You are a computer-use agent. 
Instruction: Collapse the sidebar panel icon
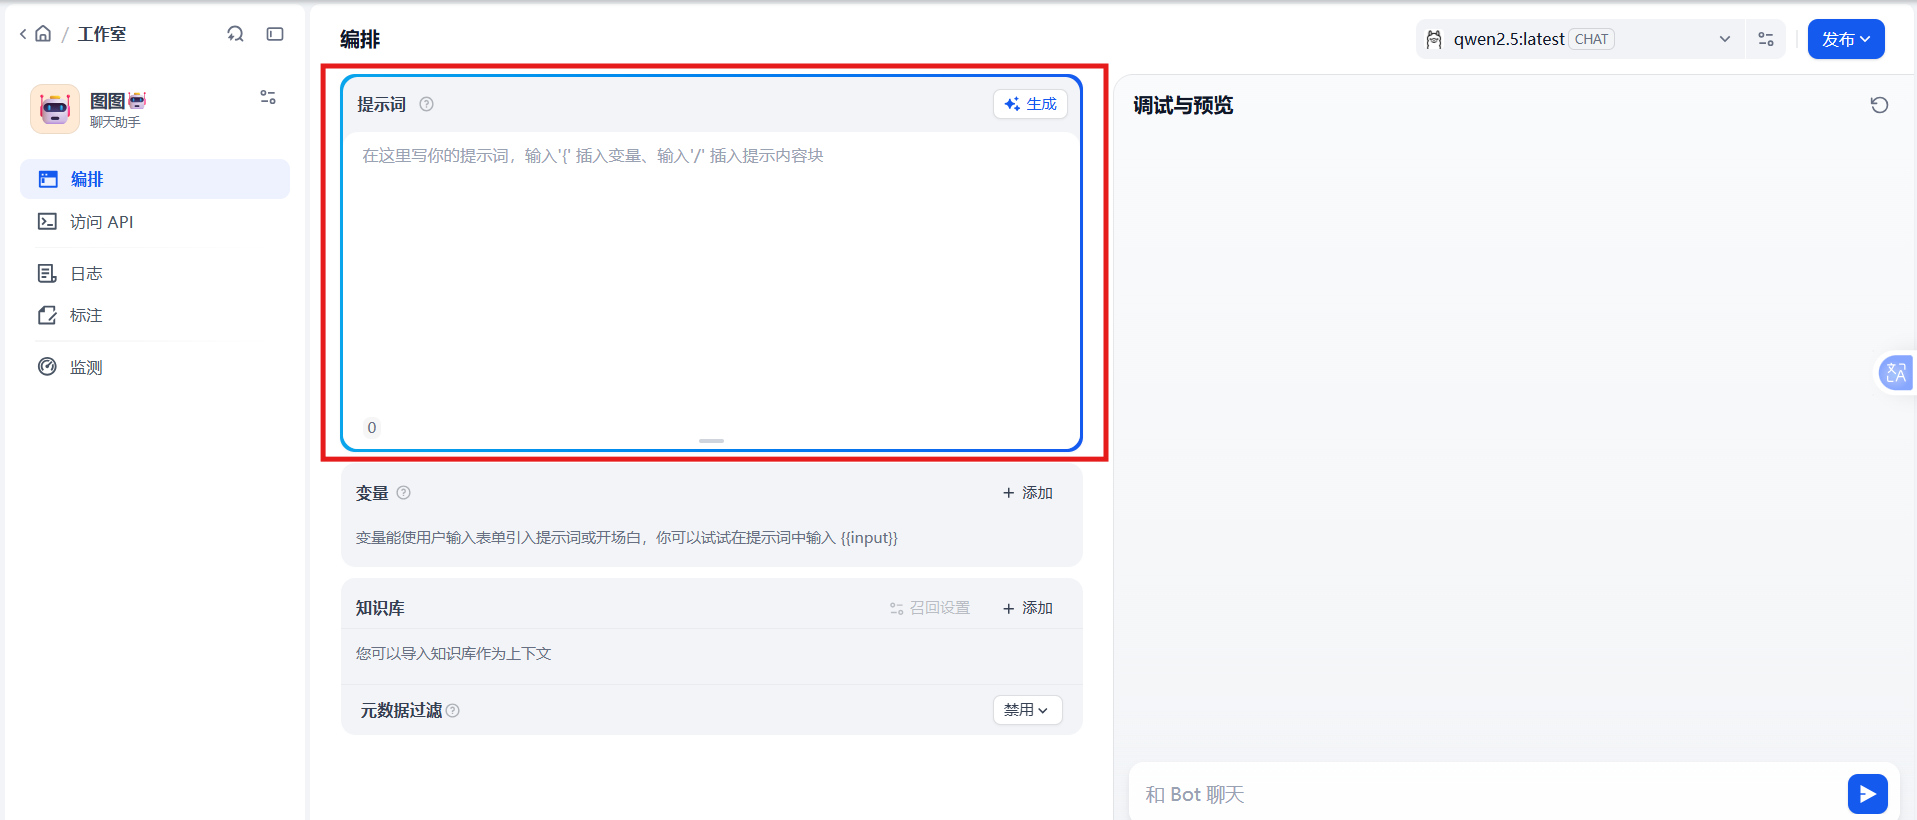pyautogui.click(x=275, y=34)
